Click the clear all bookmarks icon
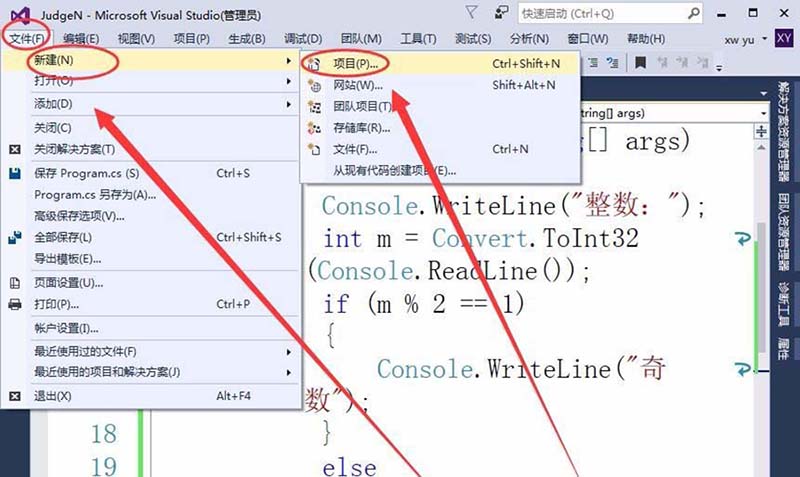The height and width of the screenshot is (477, 800). [x=703, y=63]
